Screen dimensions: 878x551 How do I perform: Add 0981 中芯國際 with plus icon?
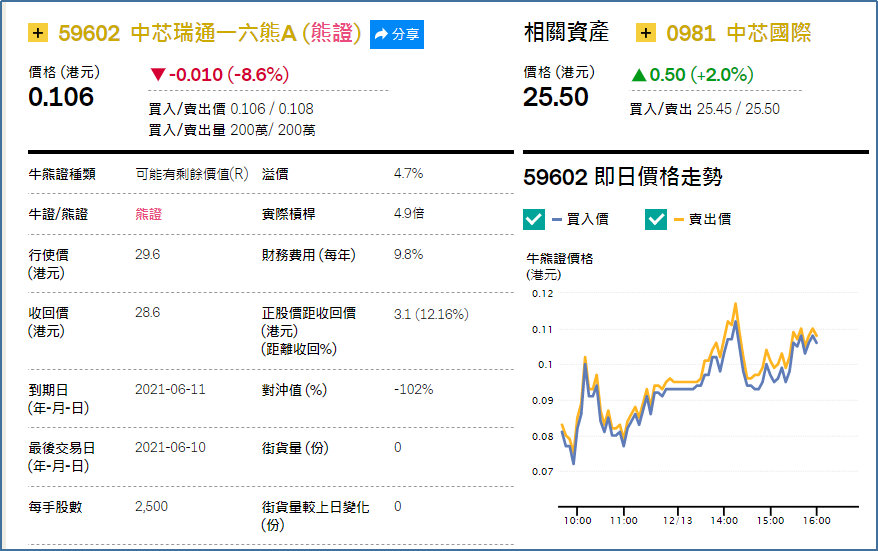coord(646,33)
